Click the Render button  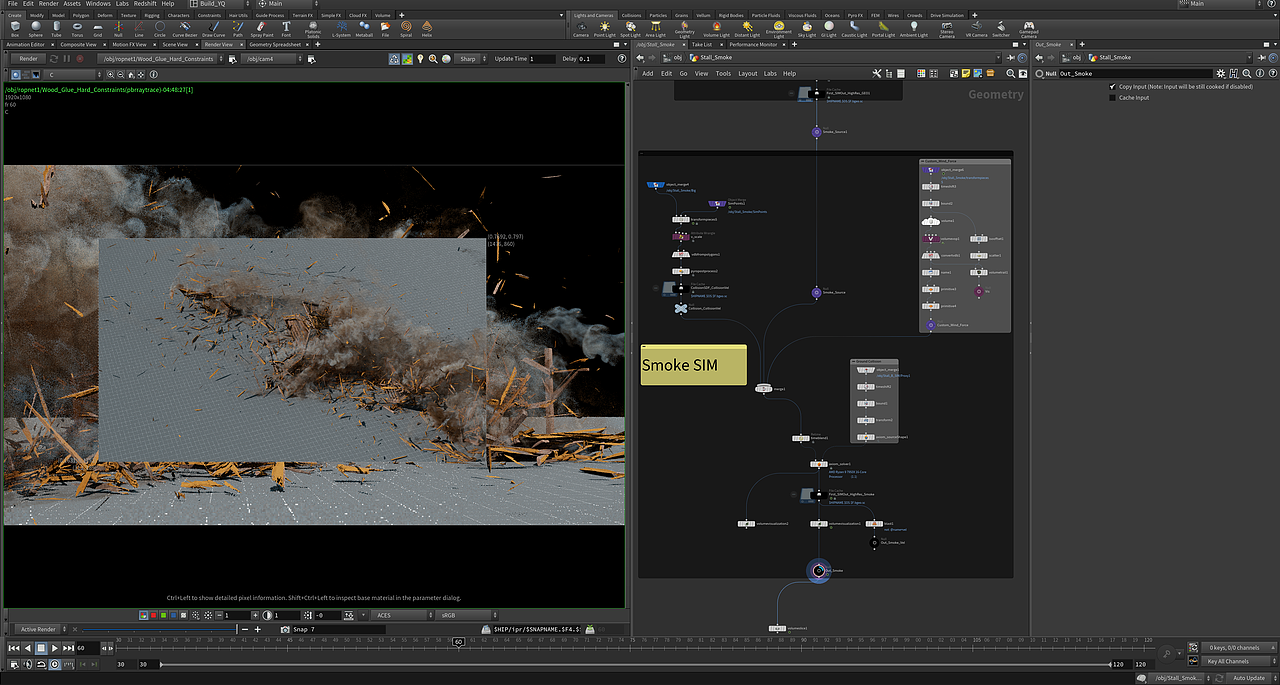(x=29, y=59)
